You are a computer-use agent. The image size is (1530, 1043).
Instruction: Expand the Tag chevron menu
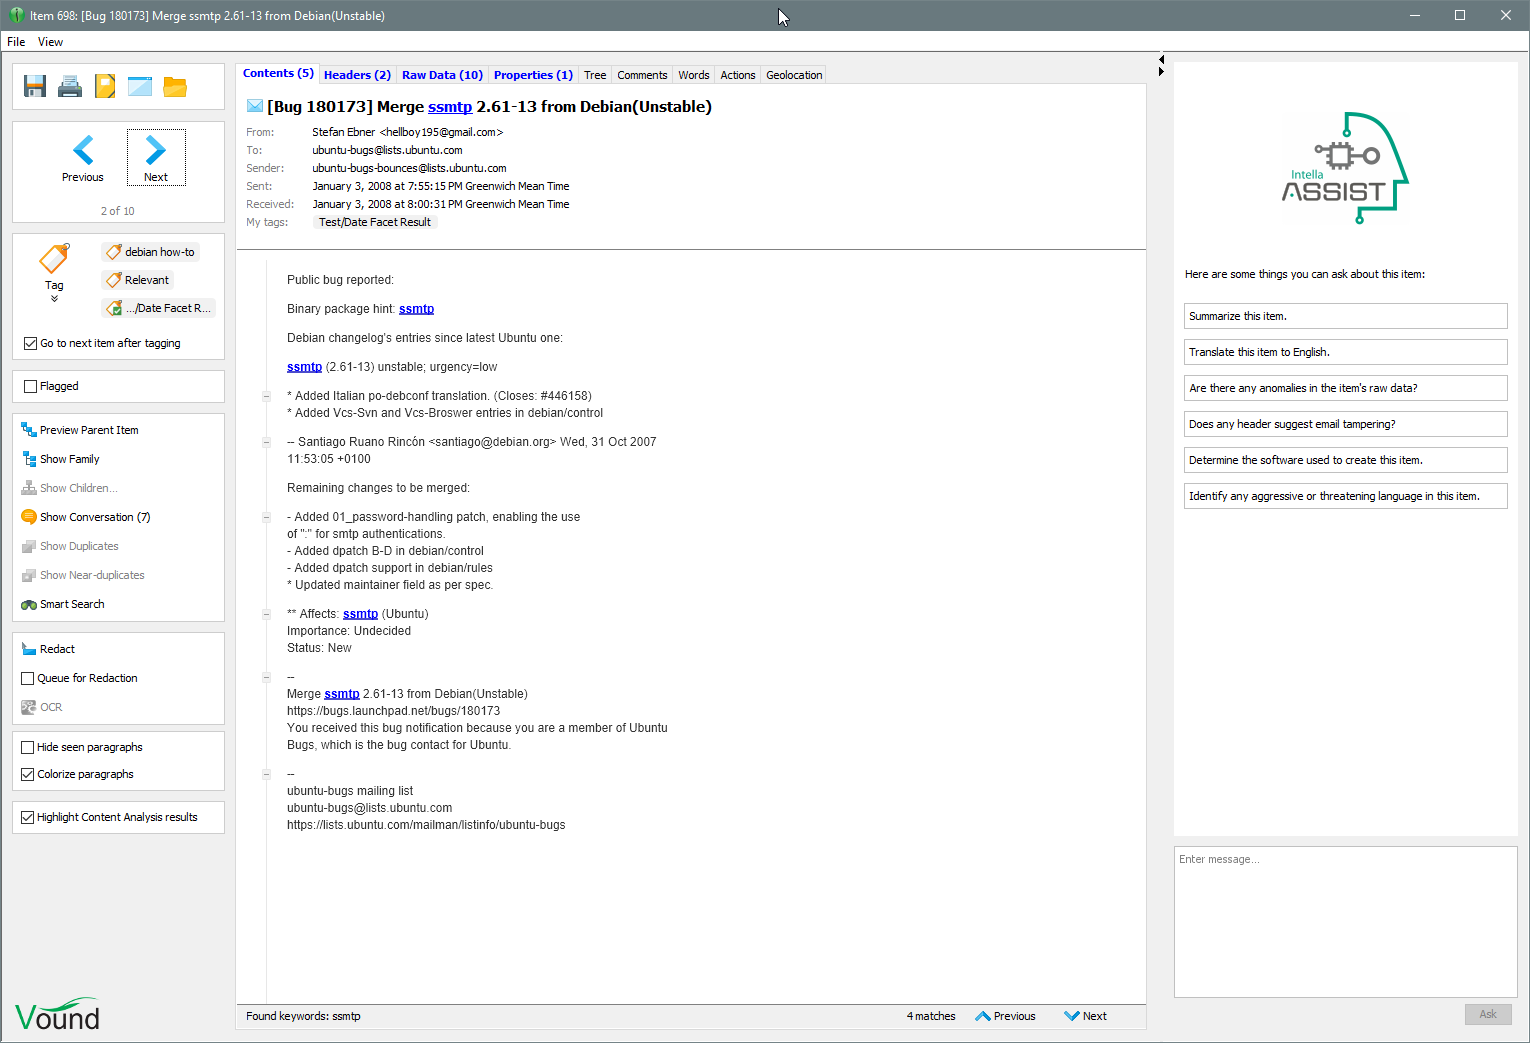[54, 298]
